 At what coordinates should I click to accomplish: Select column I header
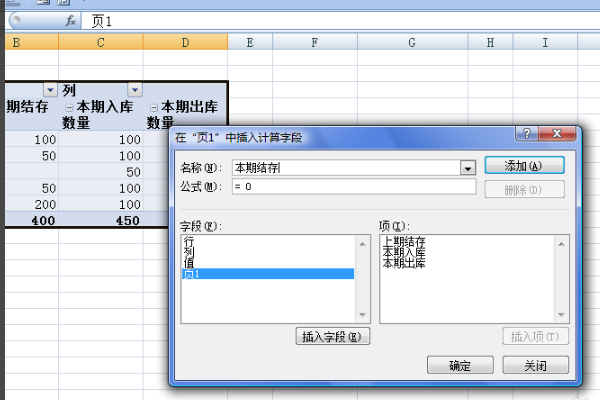(x=545, y=42)
